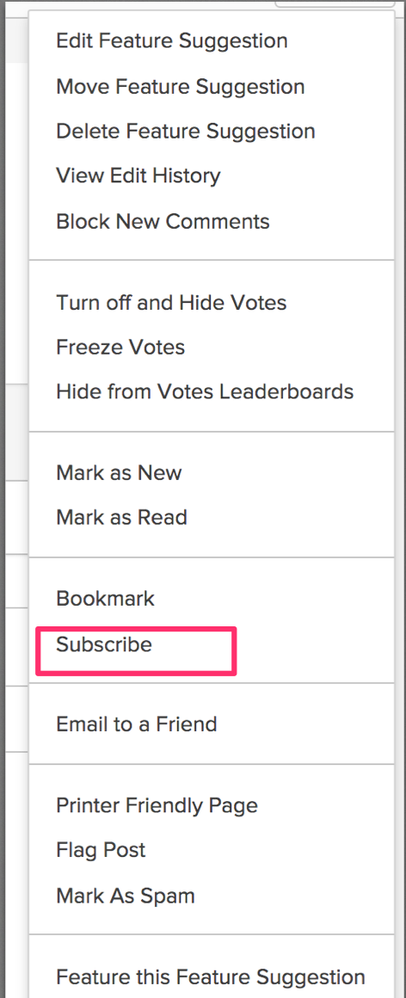Screen dimensions: 406x998
Task: Open Printer Friendly Page
Action: (157, 806)
